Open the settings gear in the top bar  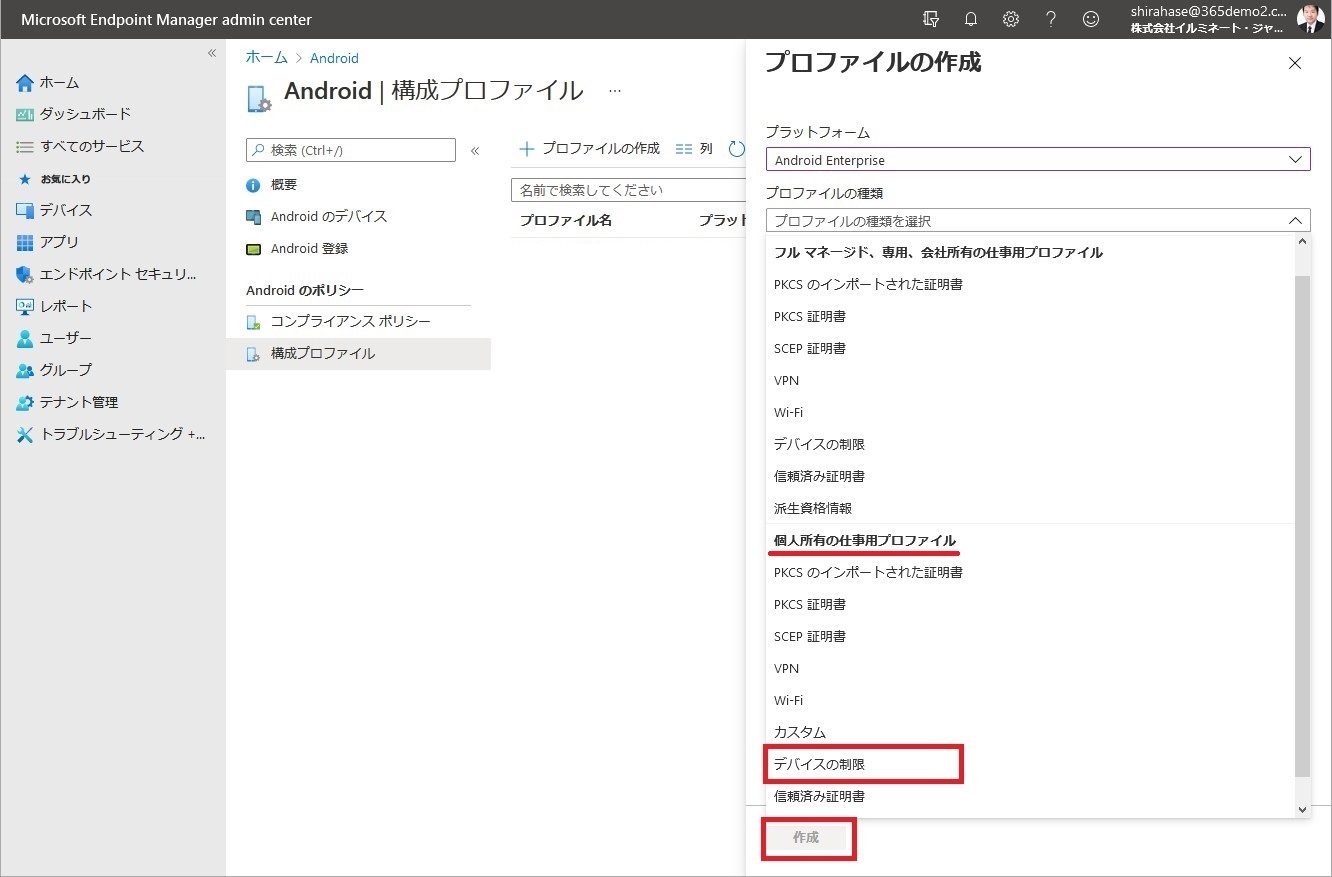pos(1011,19)
